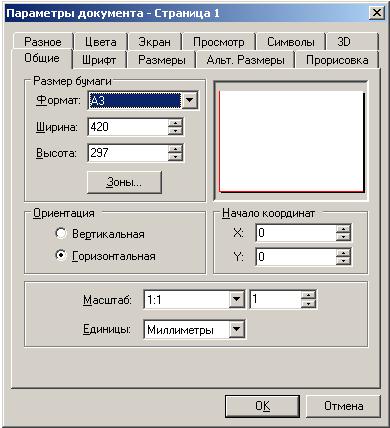Viewport: 390px width, 428px height.
Task: Increase X origin coordinate with up arrow
Action: pos(343,229)
